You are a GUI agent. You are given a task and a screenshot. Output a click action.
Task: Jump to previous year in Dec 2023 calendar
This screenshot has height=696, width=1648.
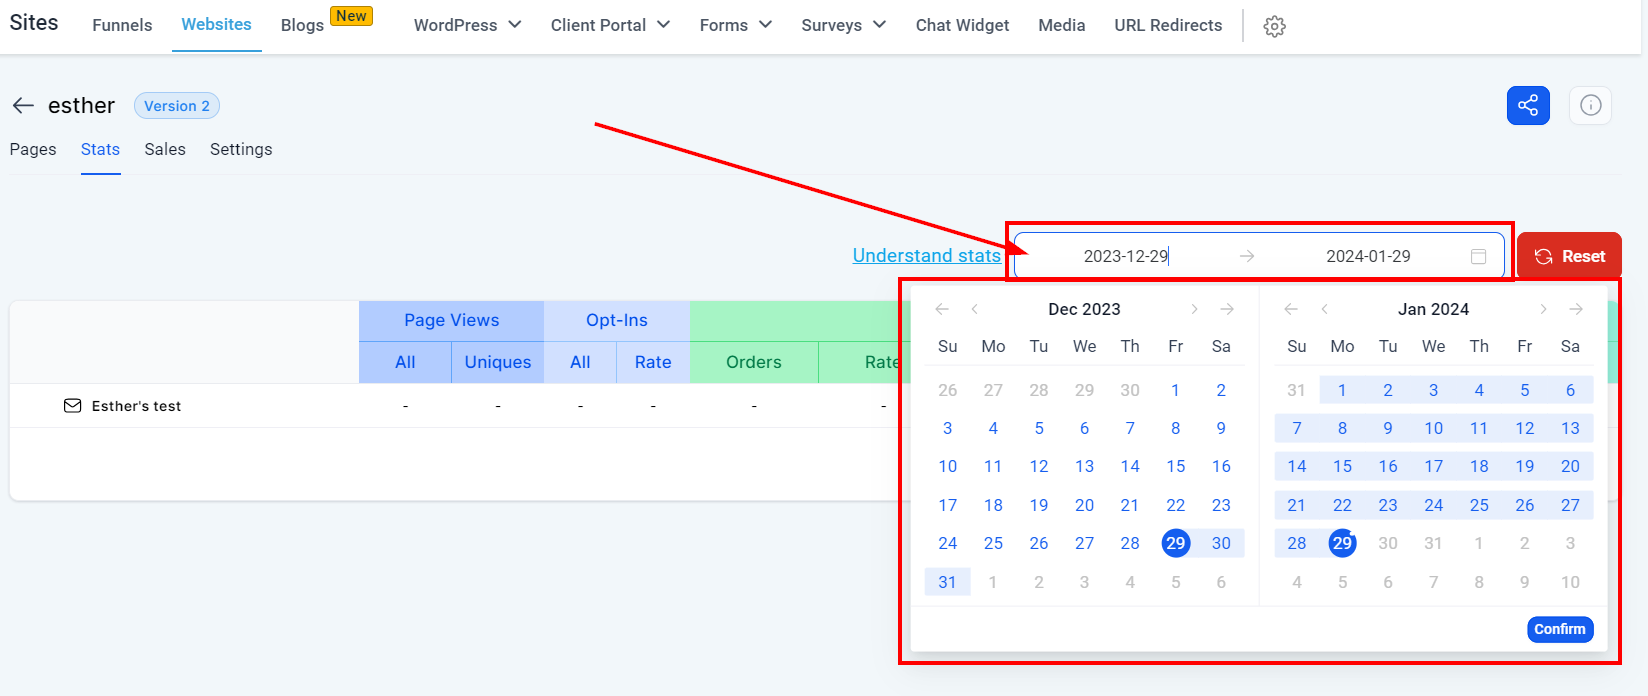tap(942, 309)
